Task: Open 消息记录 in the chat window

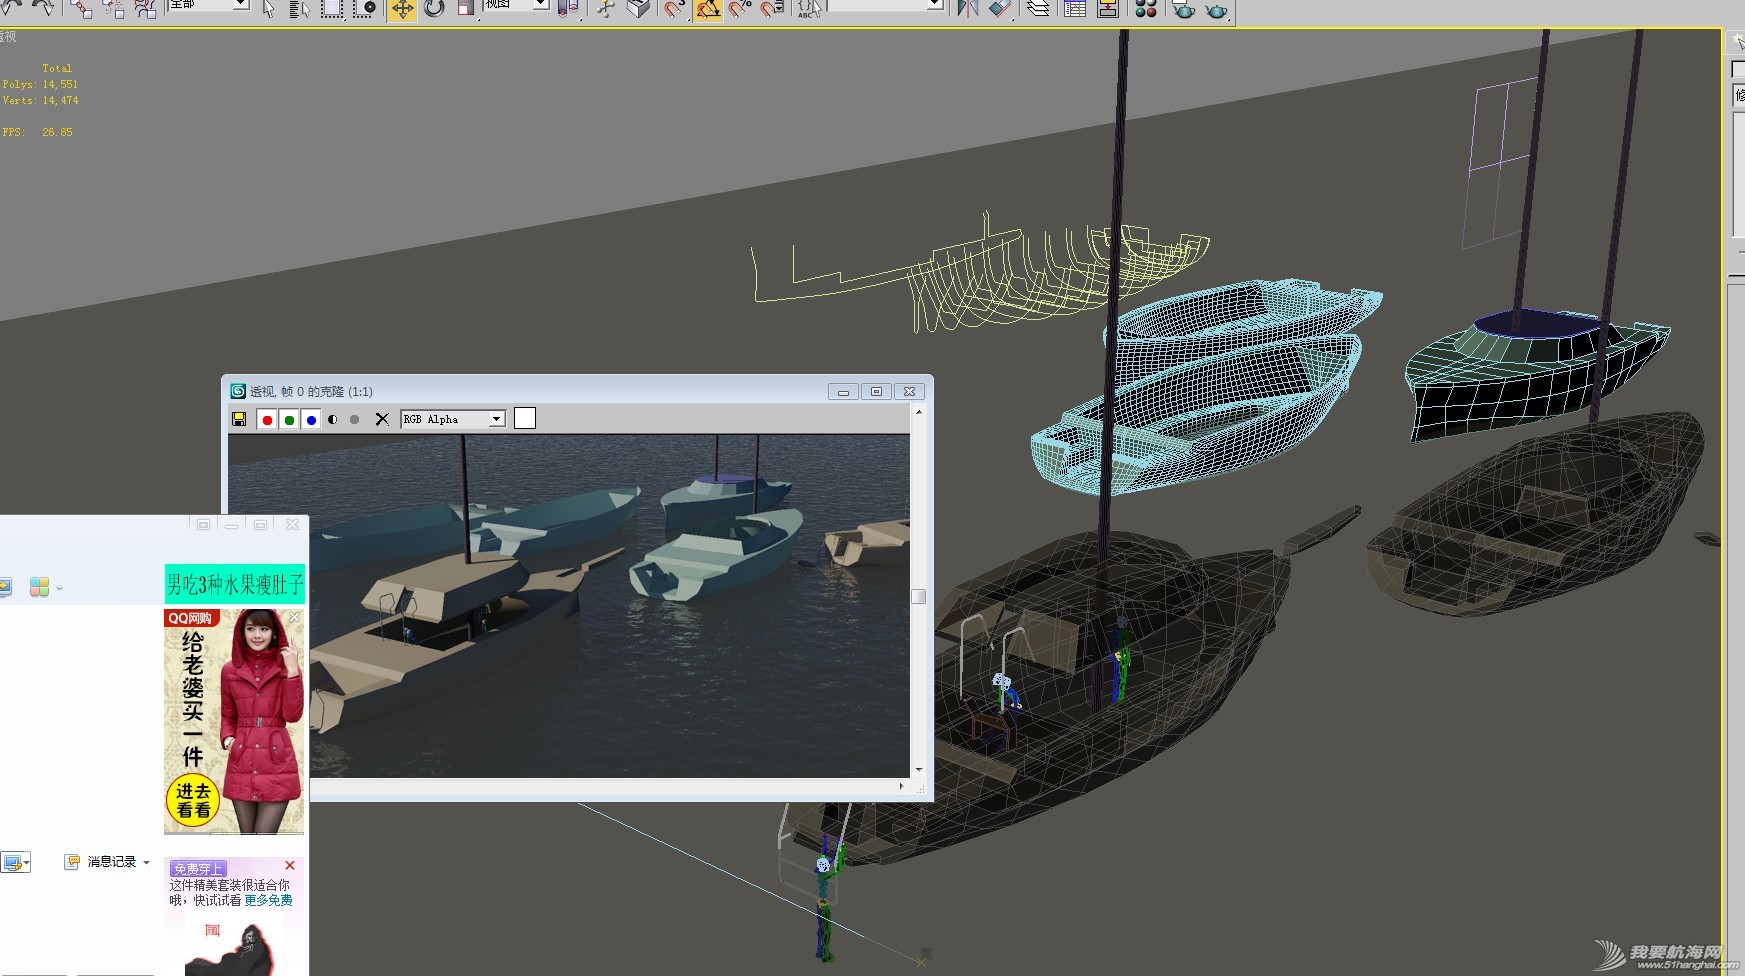Action: tap(101, 861)
